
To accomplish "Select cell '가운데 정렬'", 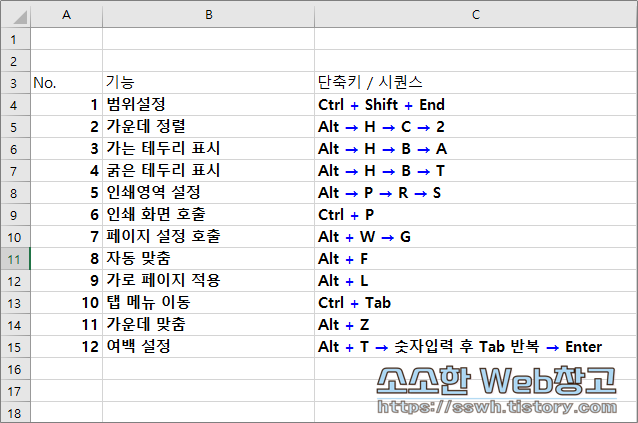I will click(208, 127).
